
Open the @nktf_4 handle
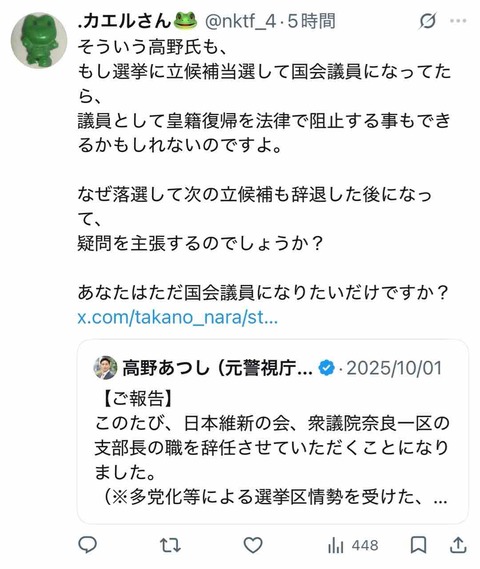pos(241,21)
